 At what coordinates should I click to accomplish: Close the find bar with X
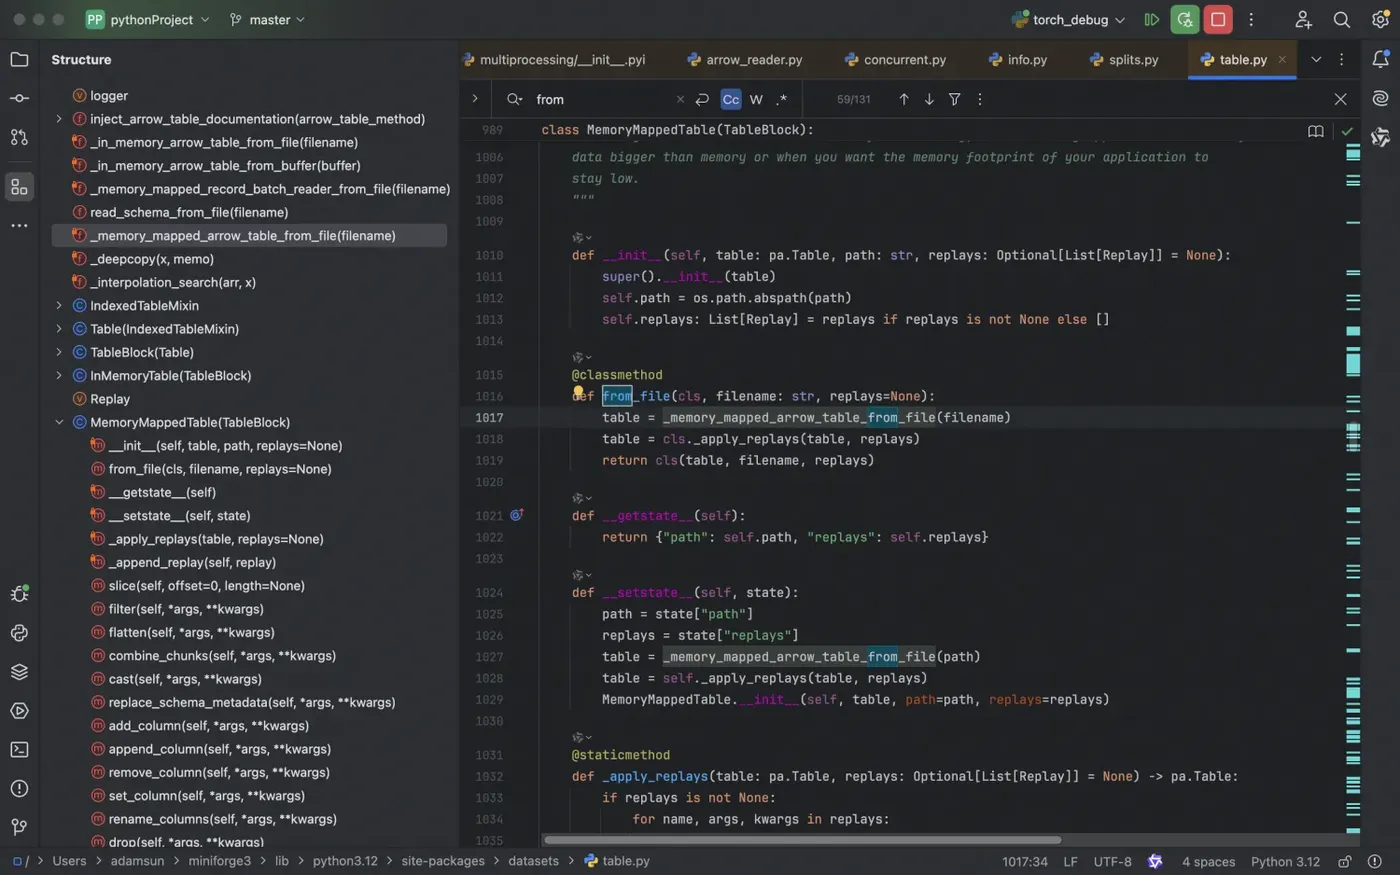tap(1341, 99)
